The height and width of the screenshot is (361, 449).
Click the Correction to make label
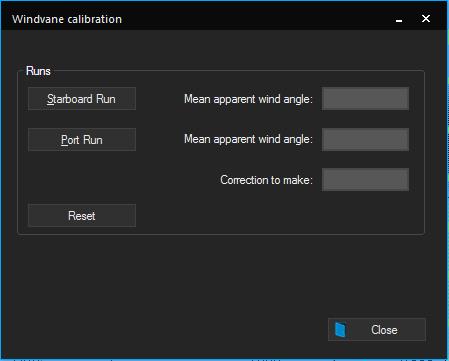pyautogui.click(x=266, y=180)
